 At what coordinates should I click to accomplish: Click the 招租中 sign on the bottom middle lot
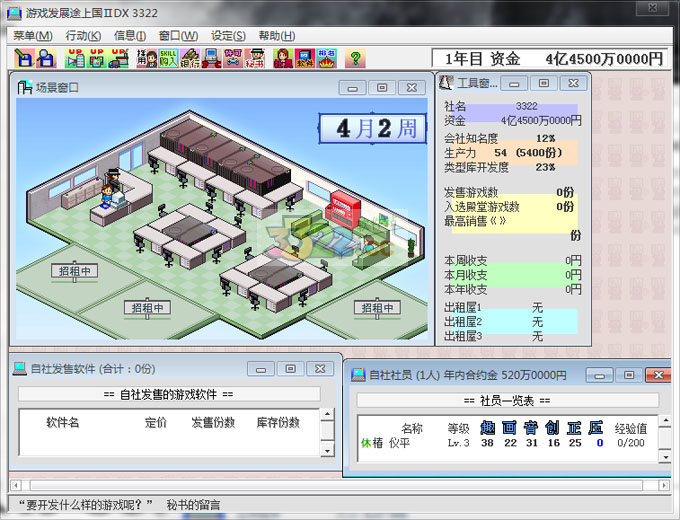point(147,307)
